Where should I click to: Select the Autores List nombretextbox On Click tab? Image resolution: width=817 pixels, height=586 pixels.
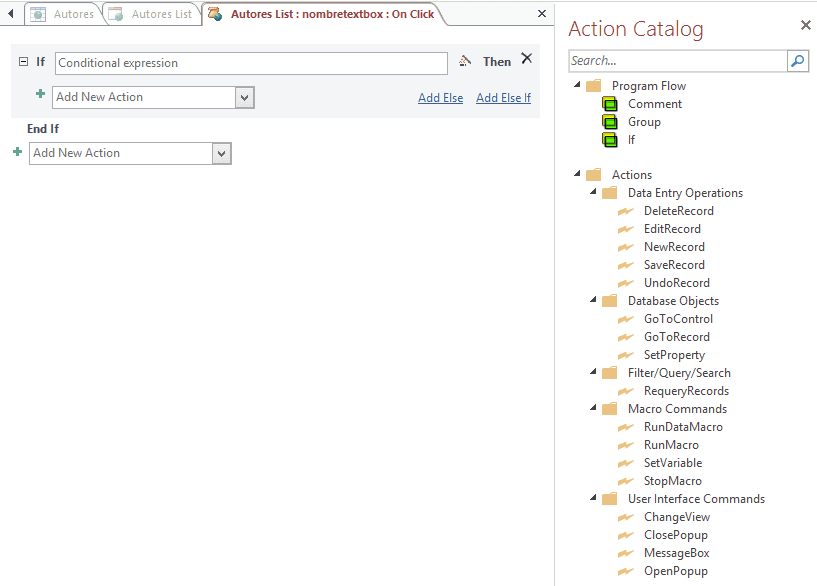click(x=323, y=14)
